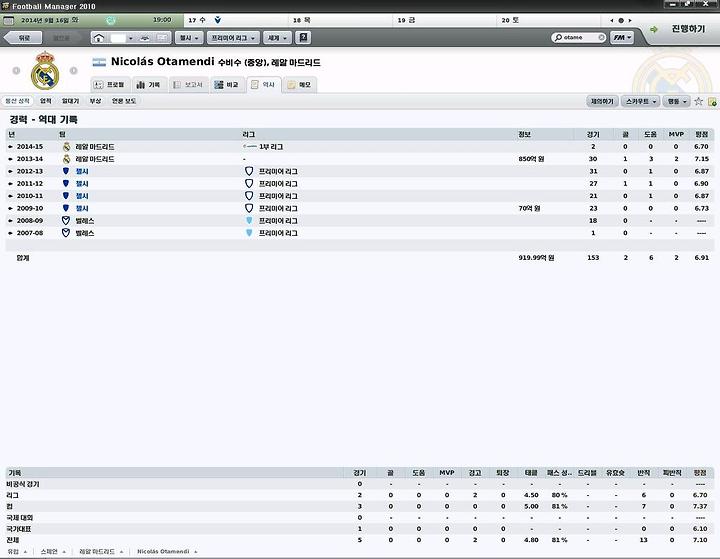Expand the 2012-13 season row
This screenshot has width=720, height=559.
point(11,171)
